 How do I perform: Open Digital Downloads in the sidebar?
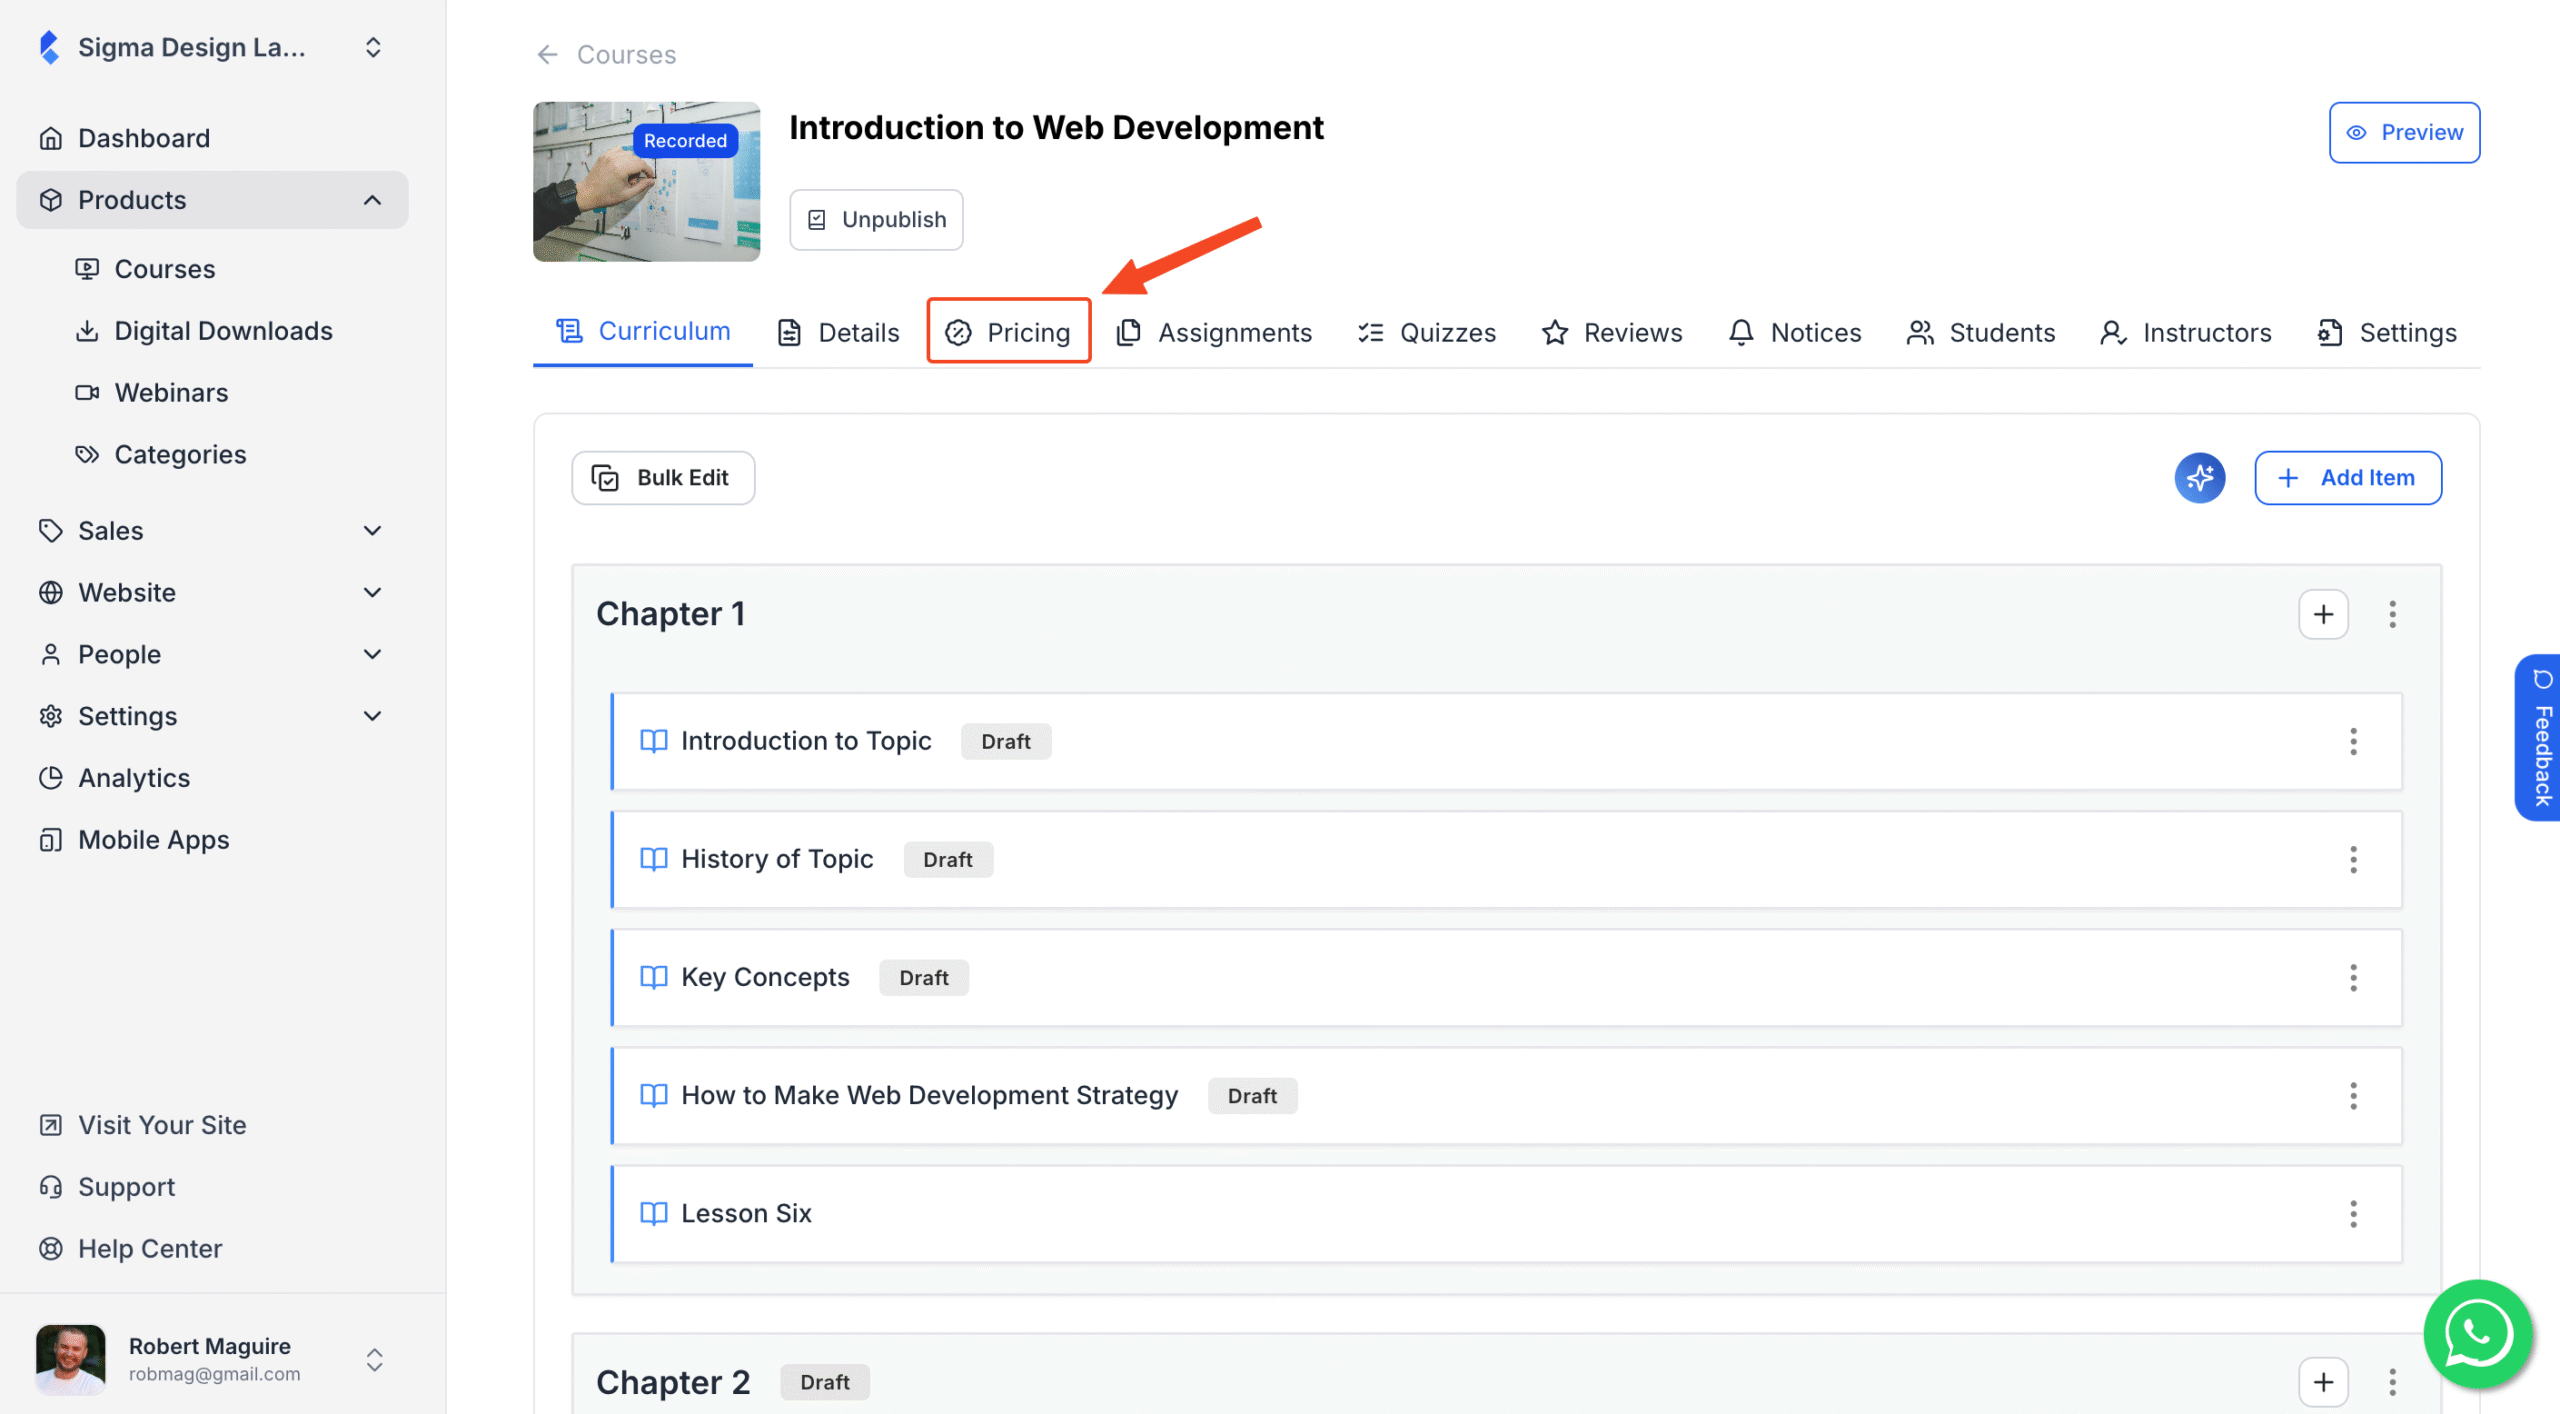click(224, 330)
